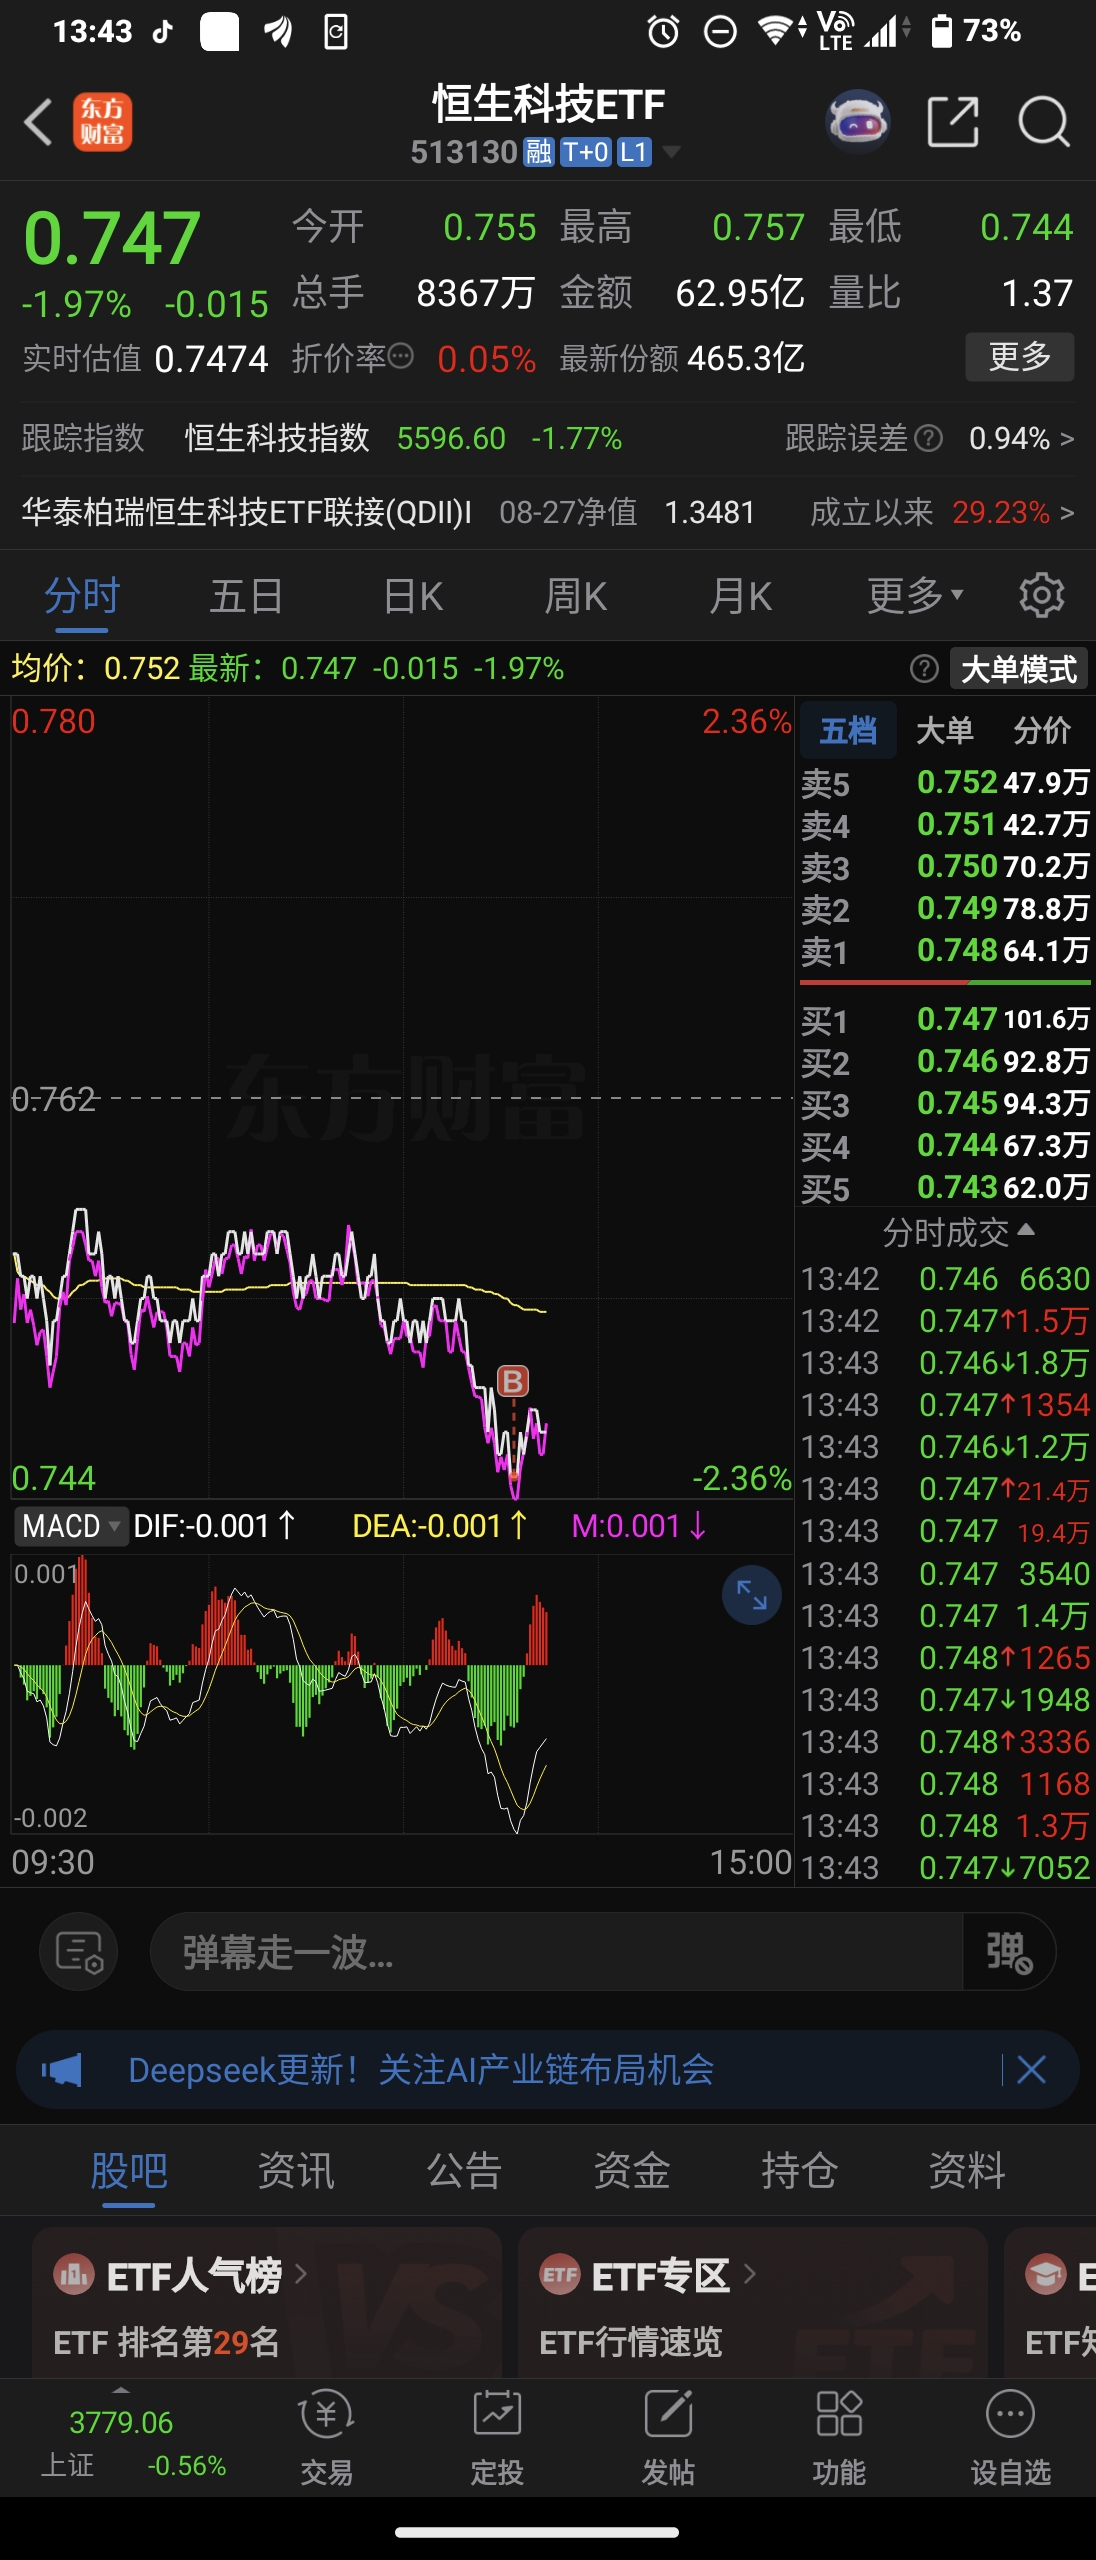The width and height of the screenshot is (1096, 2560).
Task: Expand the 上证 index bar arrow
Action: pos(121,2390)
